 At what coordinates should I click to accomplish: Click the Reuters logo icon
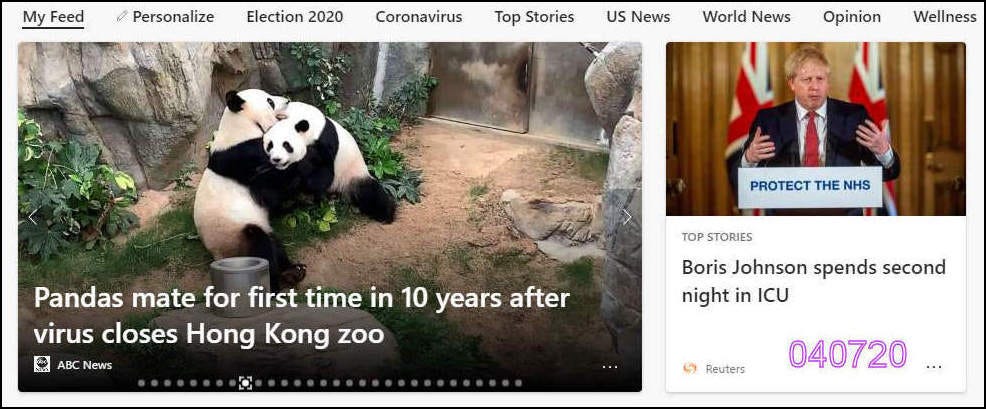(x=690, y=369)
